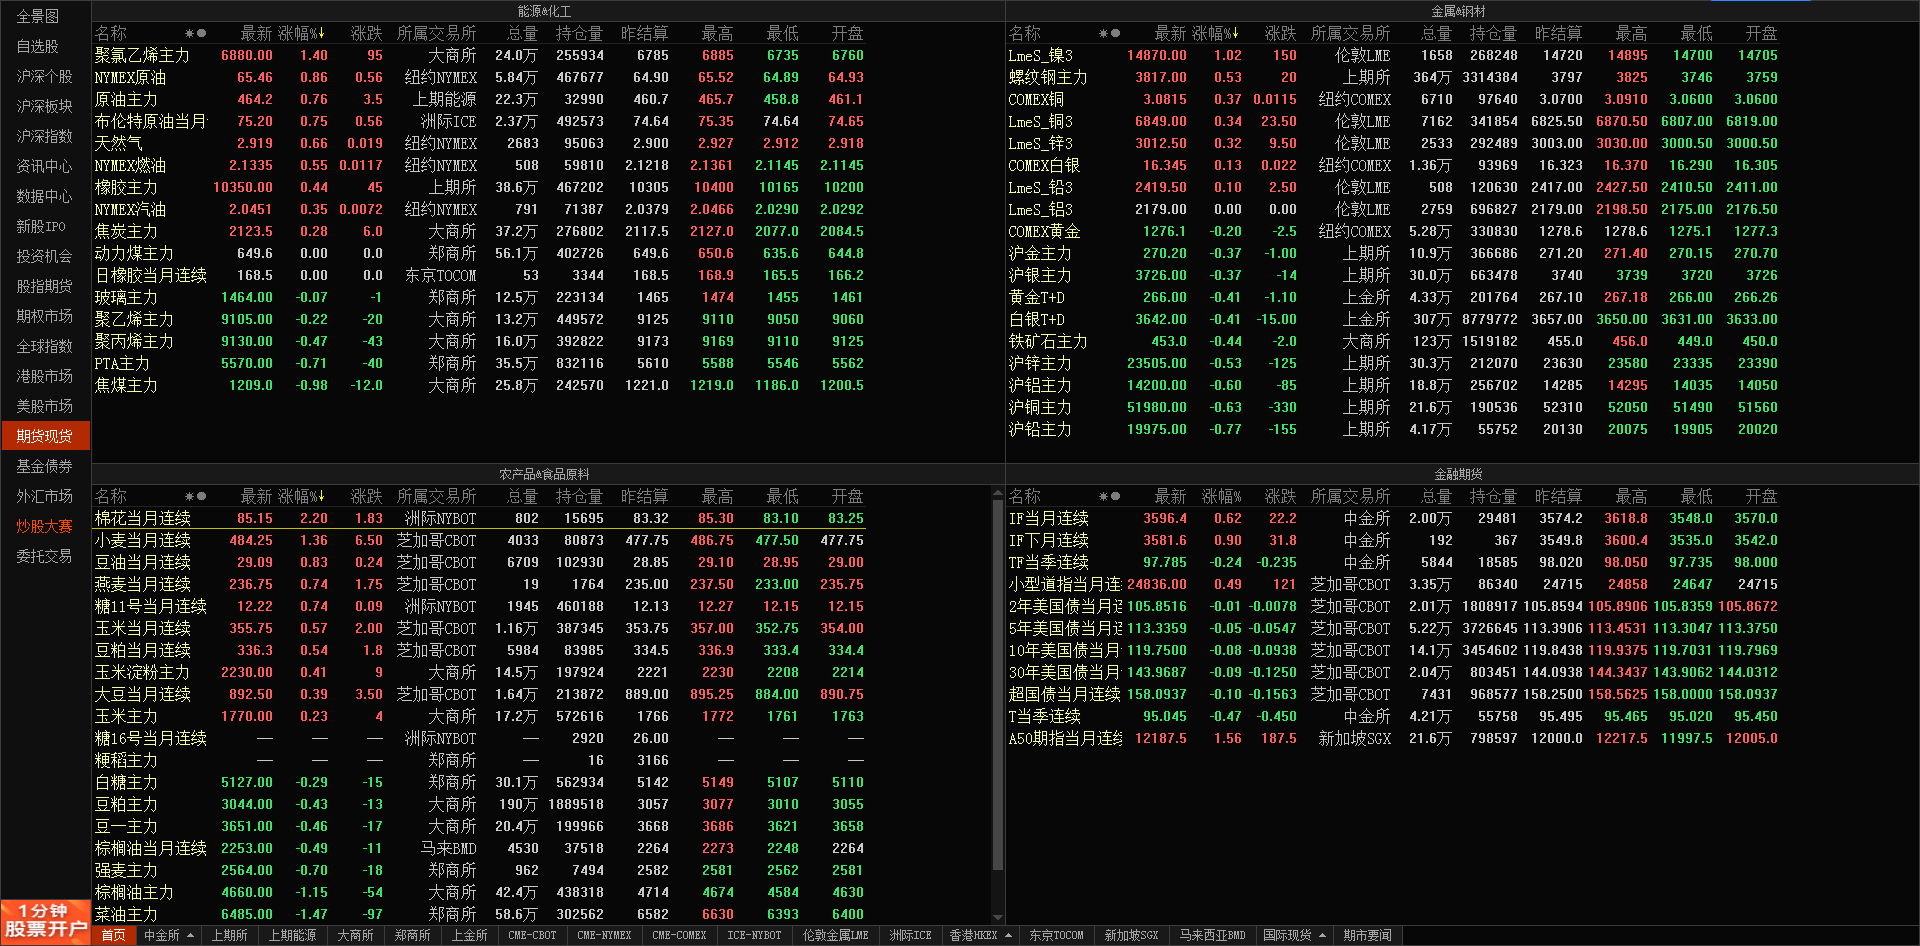Expand the 中金所 tab dropdown arrow

tap(190, 936)
